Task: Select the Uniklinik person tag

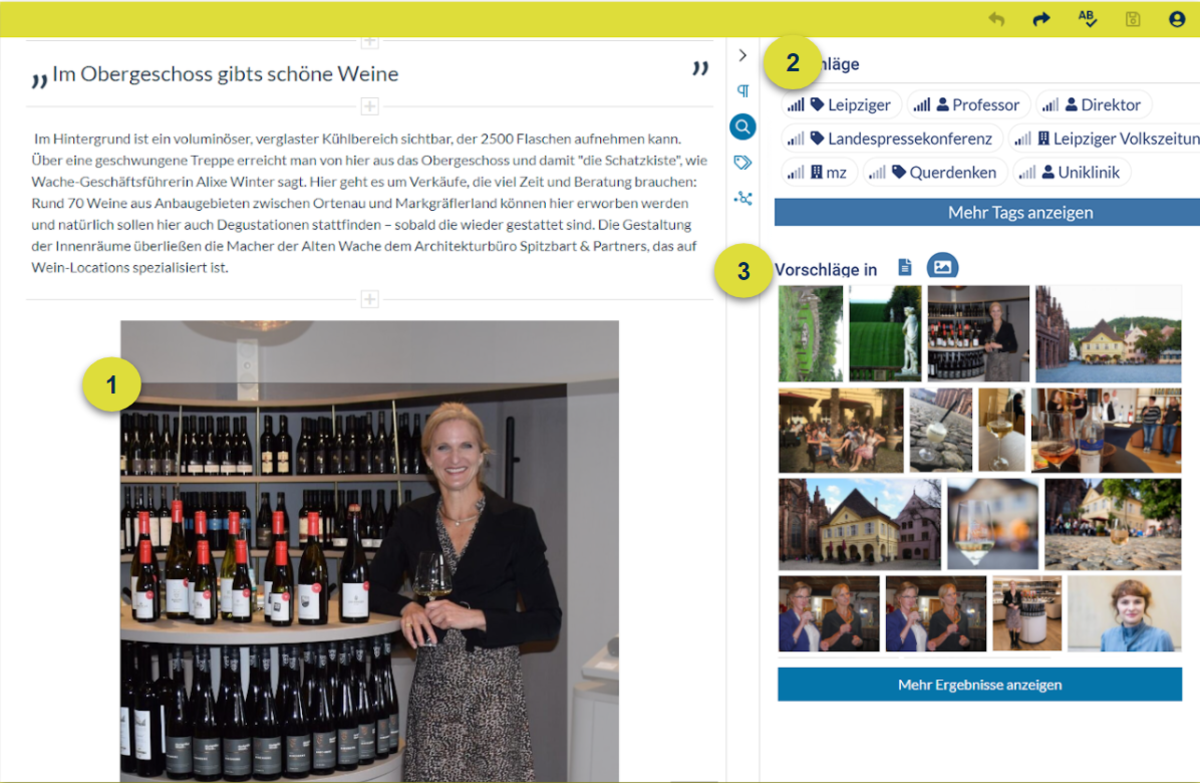Action: pyautogui.click(x=1072, y=172)
